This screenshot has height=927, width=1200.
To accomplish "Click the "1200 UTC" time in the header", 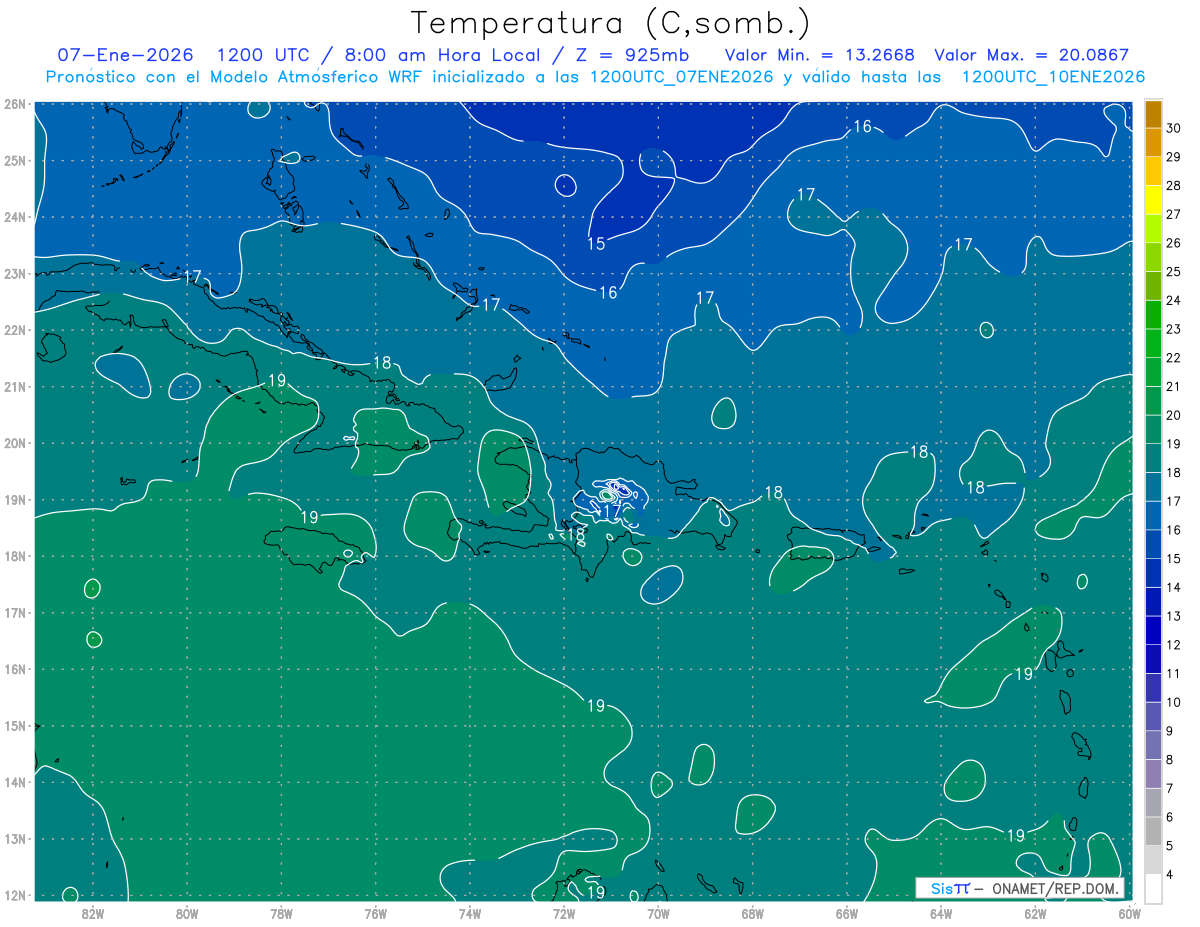I will (x=264, y=55).
